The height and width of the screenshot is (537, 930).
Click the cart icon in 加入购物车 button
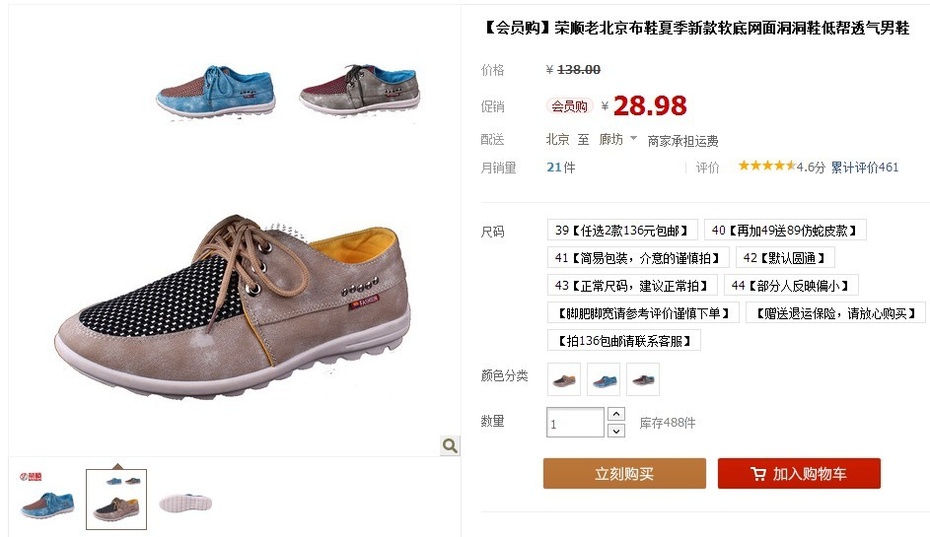coord(758,474)
